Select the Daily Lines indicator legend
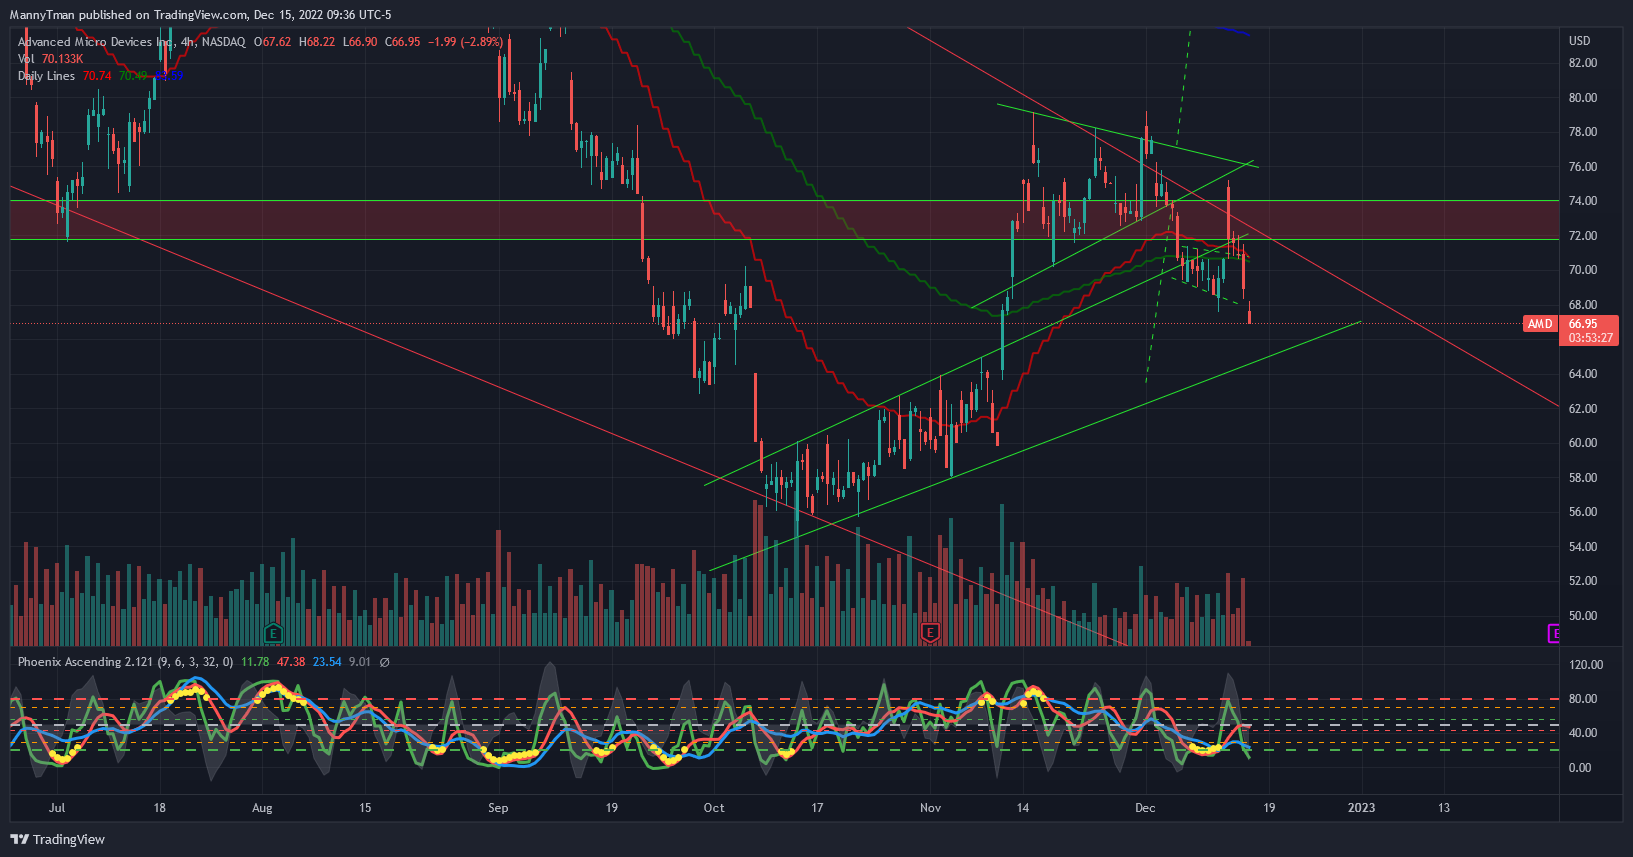This screenshot has height=857, width=1633. 46,76
